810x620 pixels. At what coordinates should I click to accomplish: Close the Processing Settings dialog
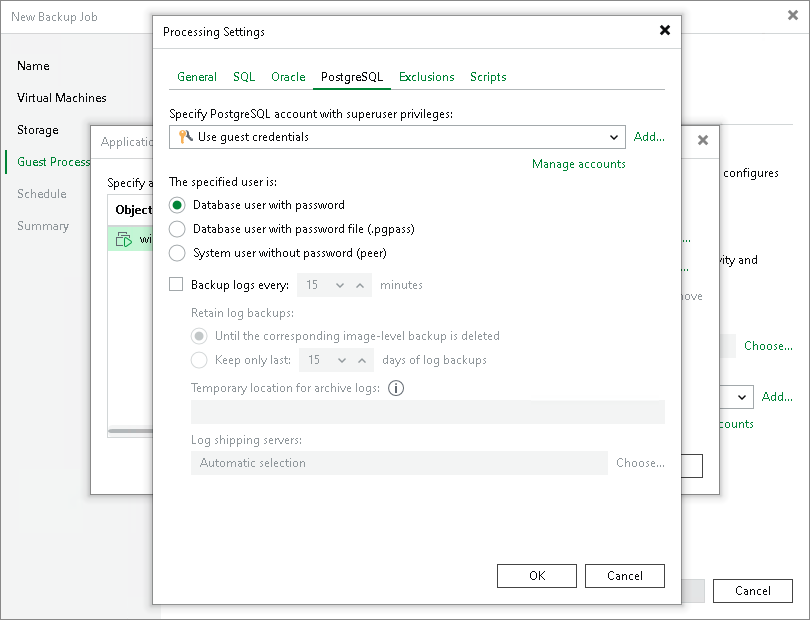pyautogui.click(x=665, y=31)
